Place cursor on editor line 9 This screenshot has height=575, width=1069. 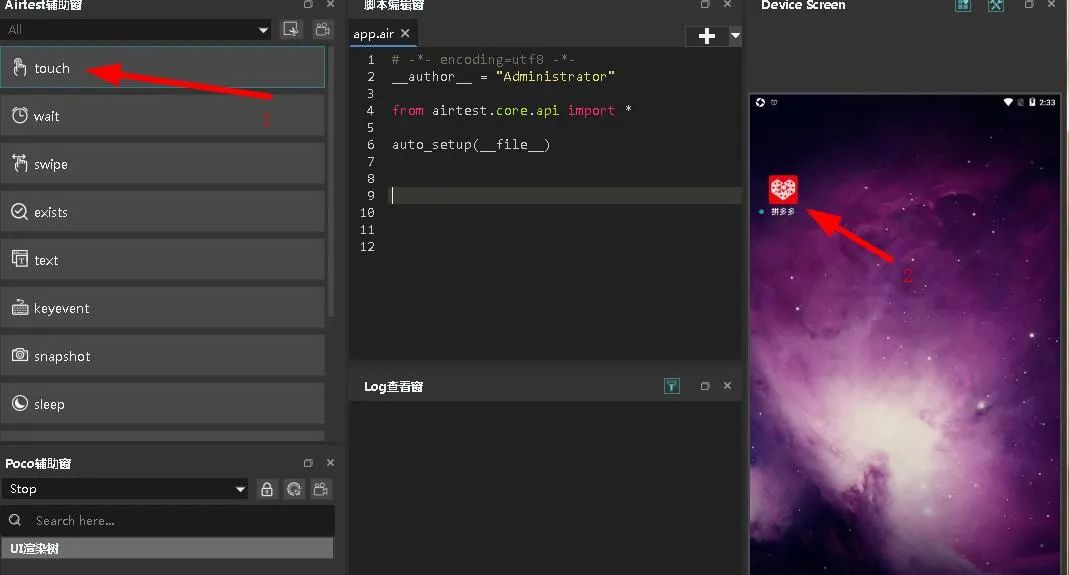(566, 196)
